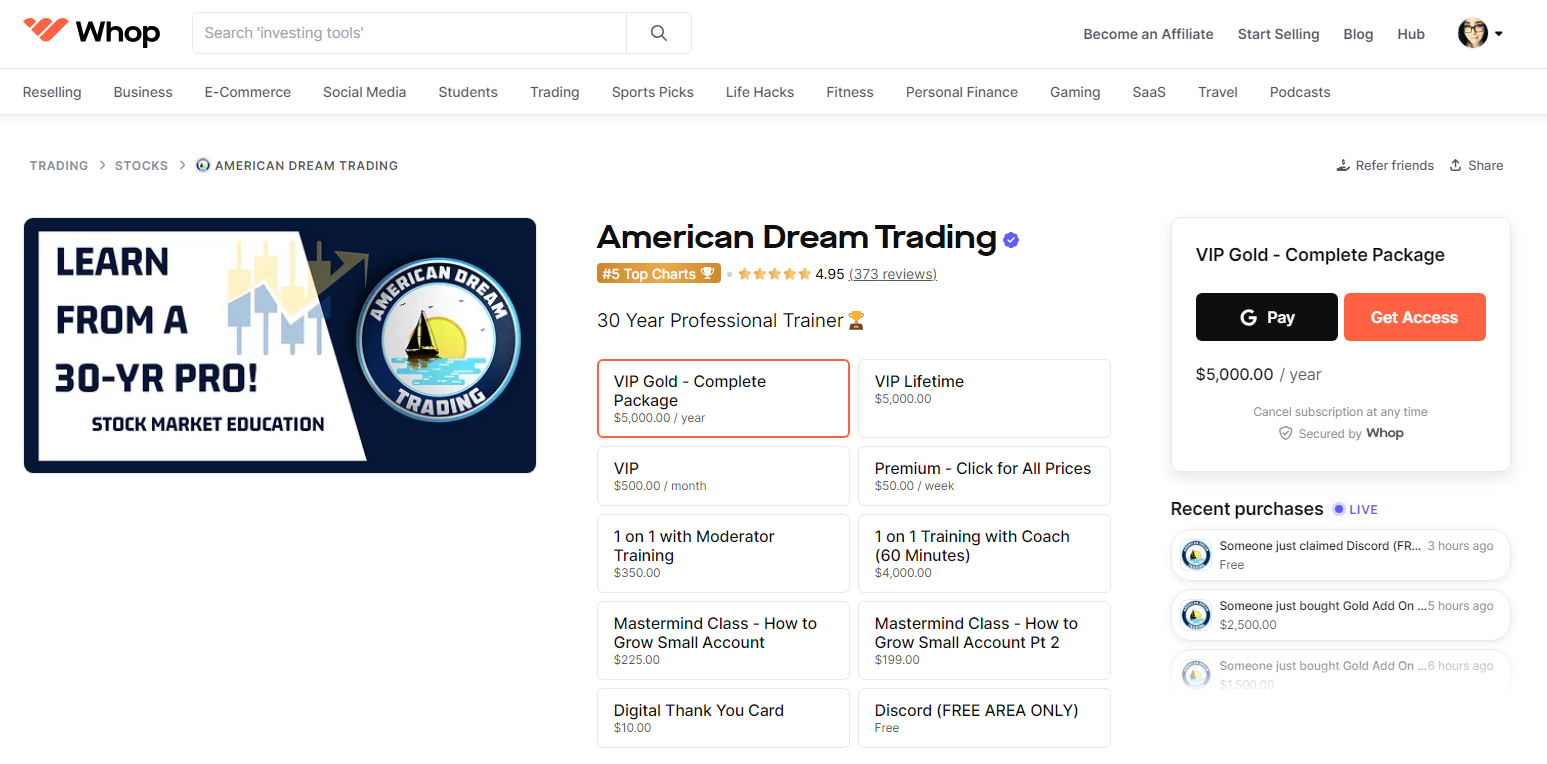Open the 373 reviews link
Screen dimensions: 1547x764
pos(893,274)
